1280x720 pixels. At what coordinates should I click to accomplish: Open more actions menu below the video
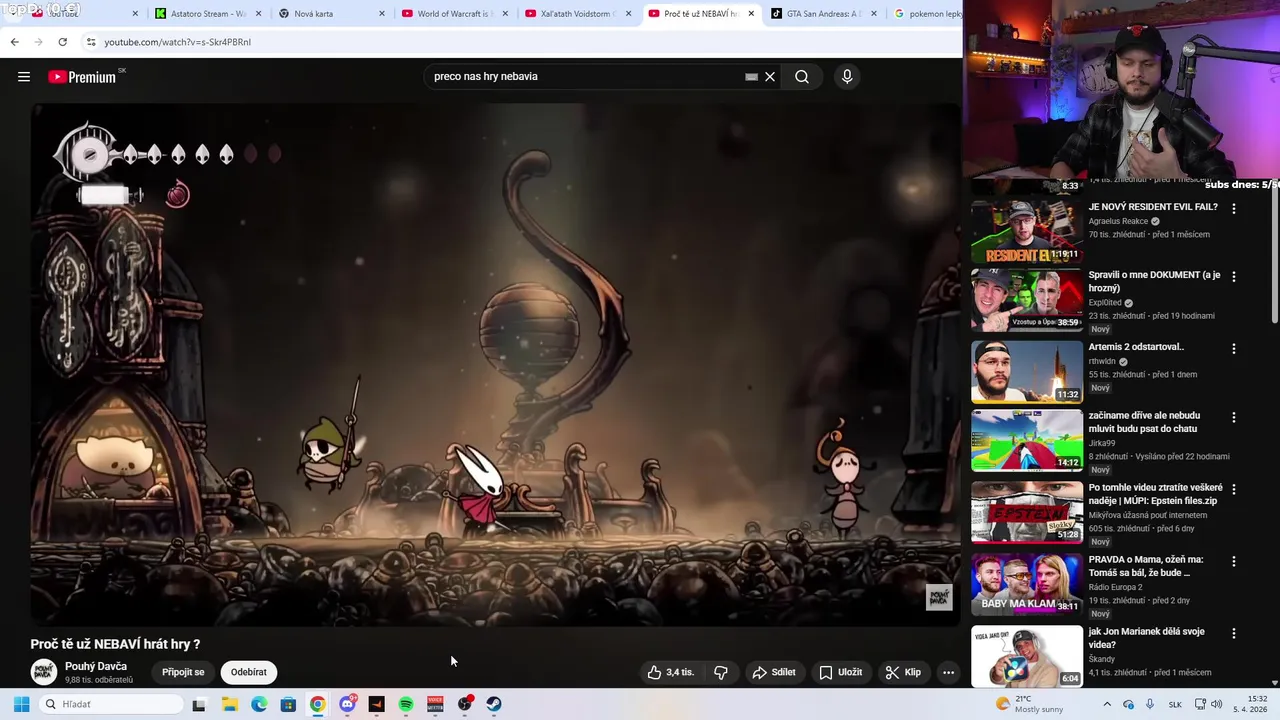[948, 672]
